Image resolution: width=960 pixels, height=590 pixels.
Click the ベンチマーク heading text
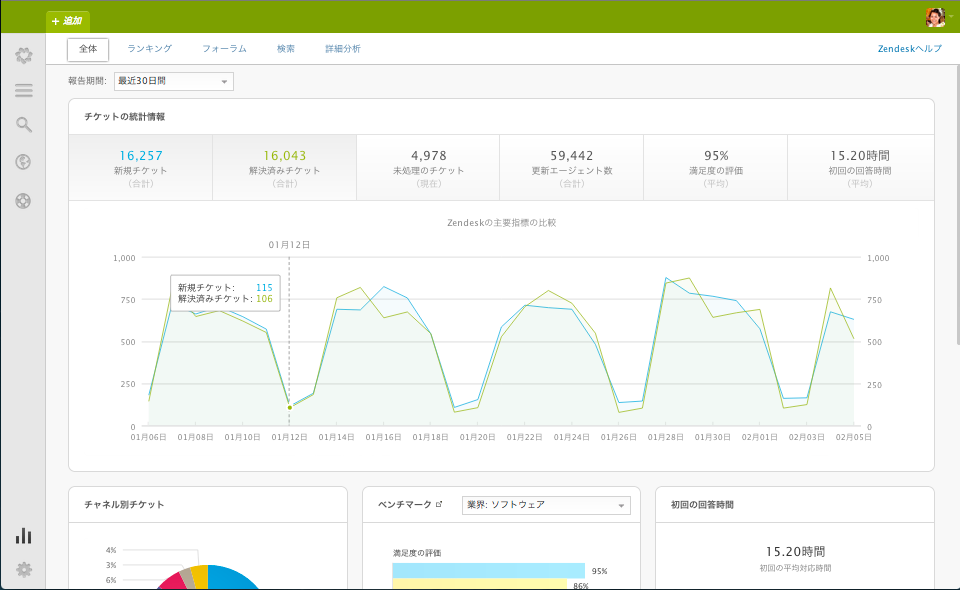[x=405, y=505]
